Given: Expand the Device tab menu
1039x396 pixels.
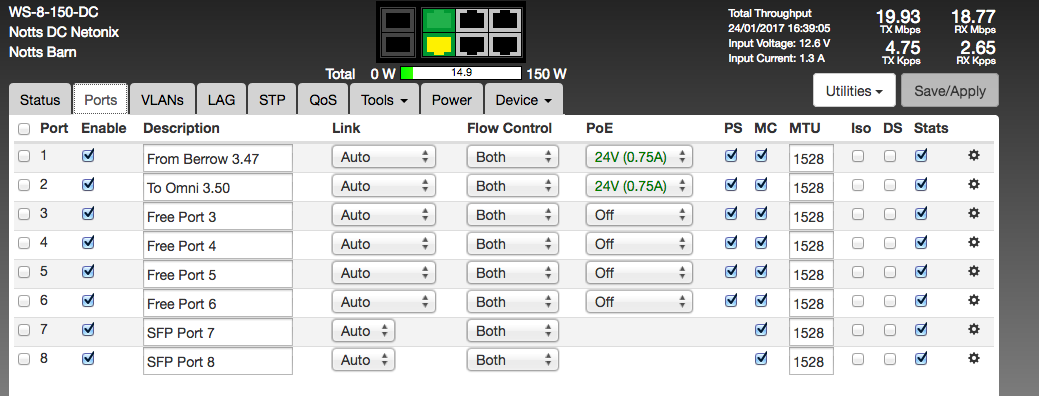Looking at the screenshot, I should [523, 100].
